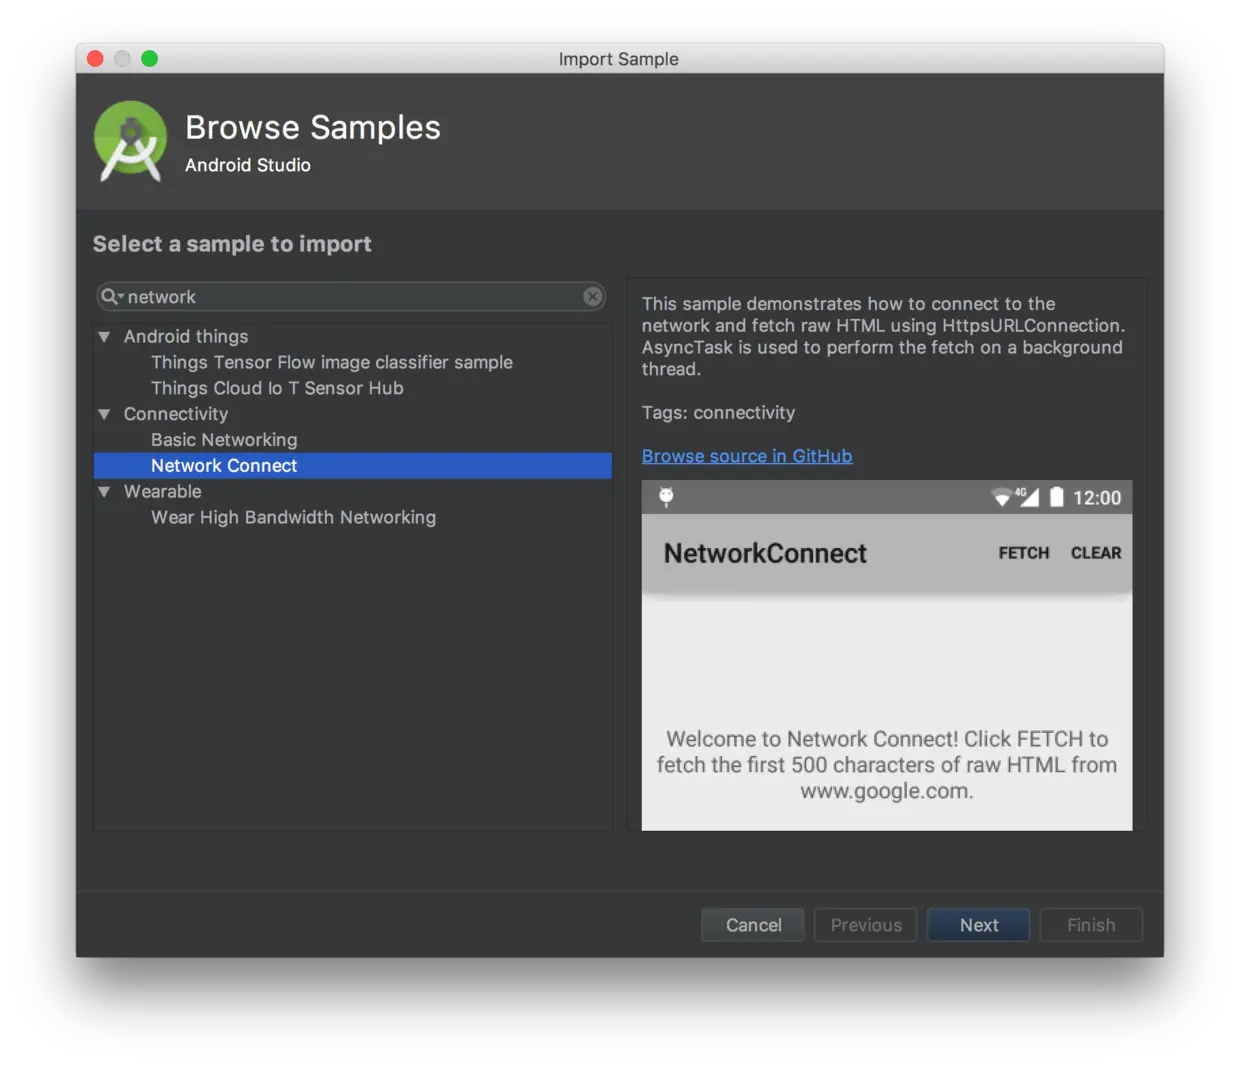This screenshot has width=1240, height=1066.
Task: Click the Next button
Action: [979, 925]
